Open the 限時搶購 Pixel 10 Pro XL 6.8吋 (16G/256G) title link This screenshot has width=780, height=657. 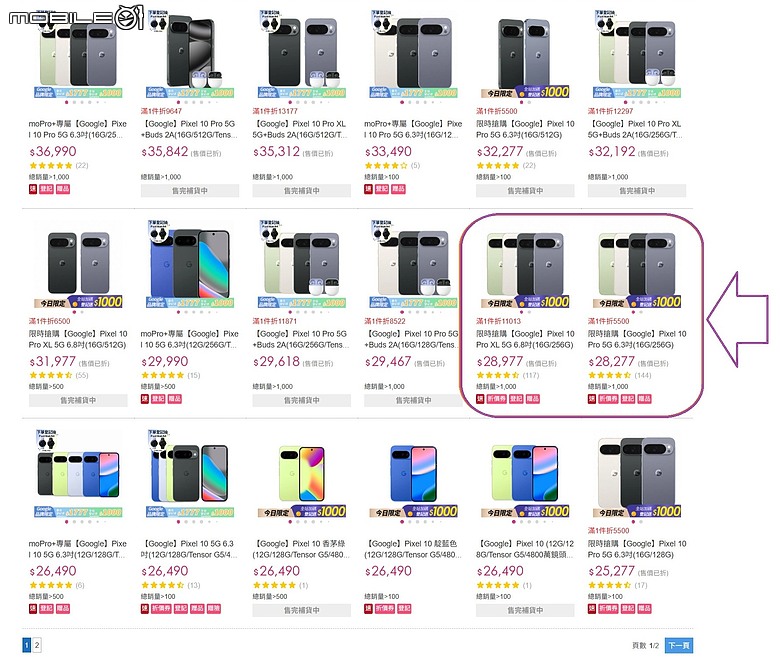[x=525, y=339]
